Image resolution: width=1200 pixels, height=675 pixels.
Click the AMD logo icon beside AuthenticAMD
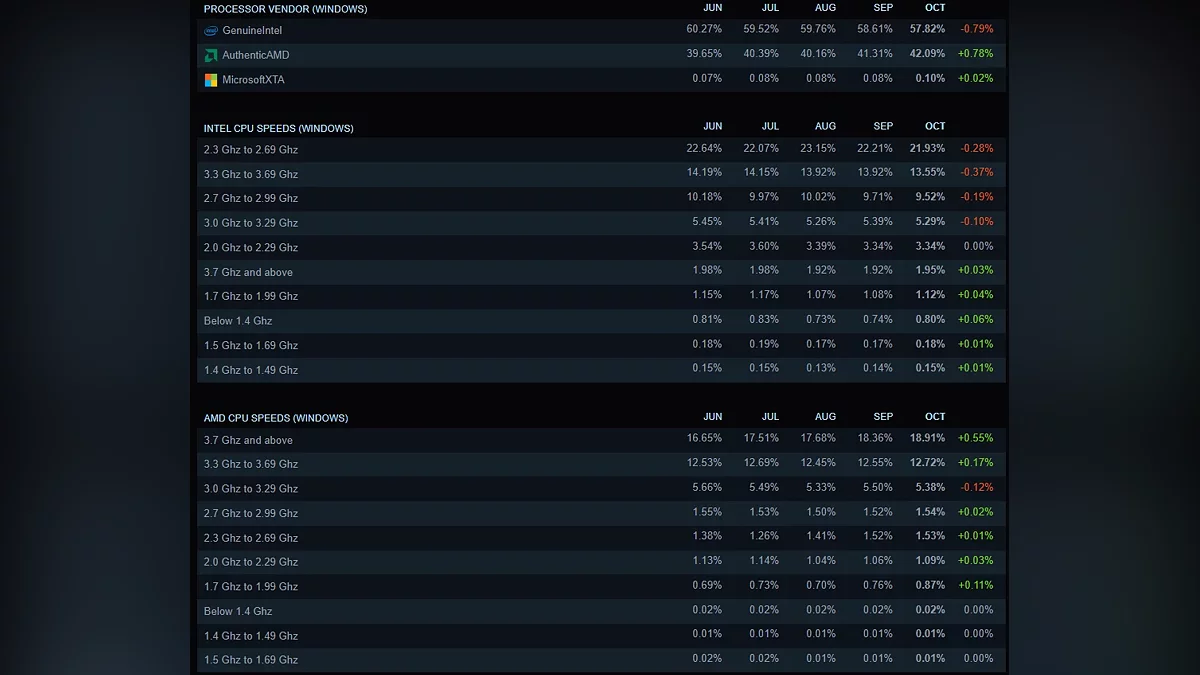click(x=211, y=55)
